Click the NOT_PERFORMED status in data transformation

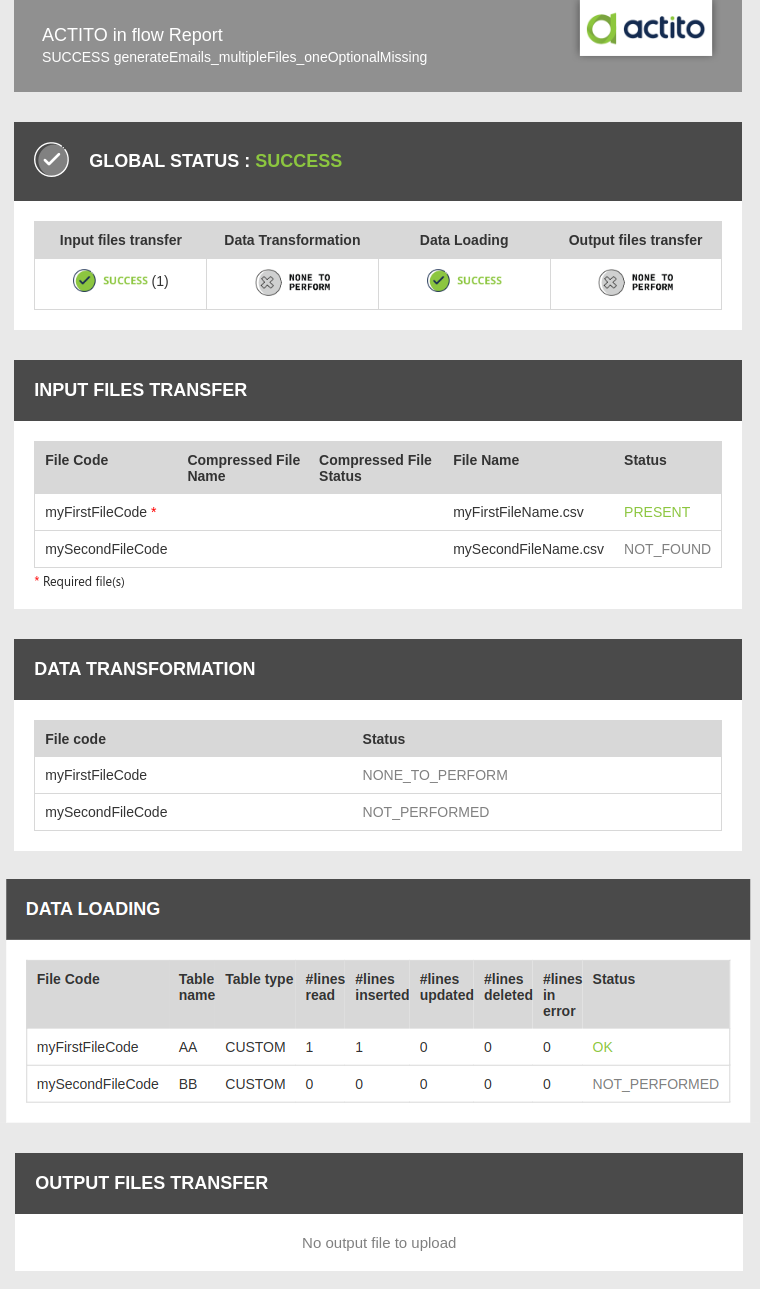(426, 812)
